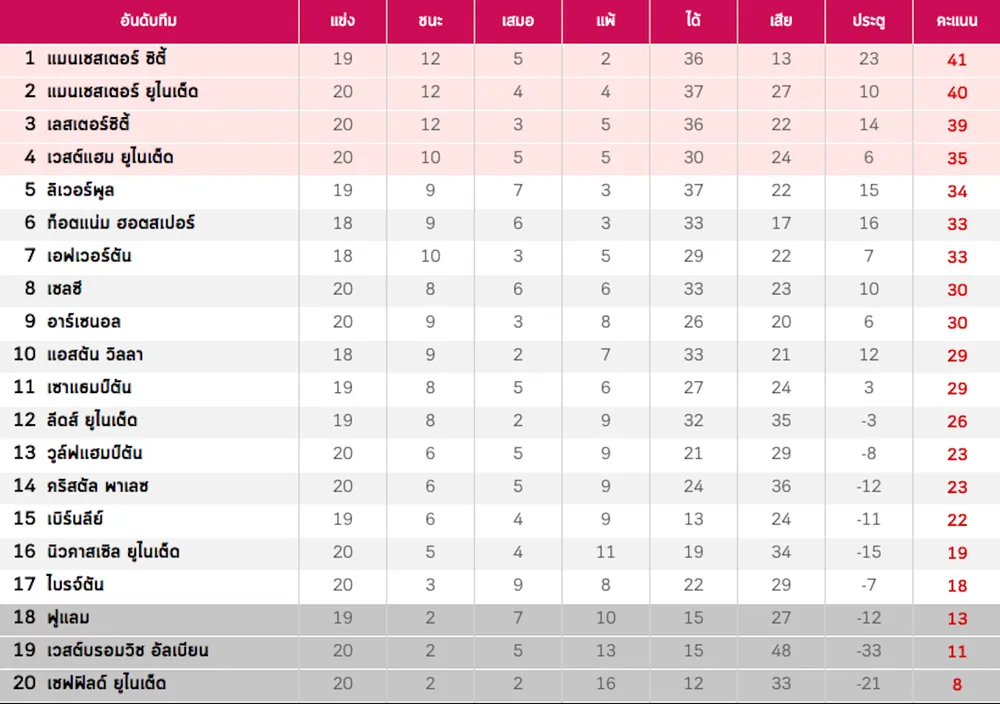This screenshot has width=1000, height=704.
Task: Click the เสีย column header
Action: pyautogui.click(x=781, y=20)
